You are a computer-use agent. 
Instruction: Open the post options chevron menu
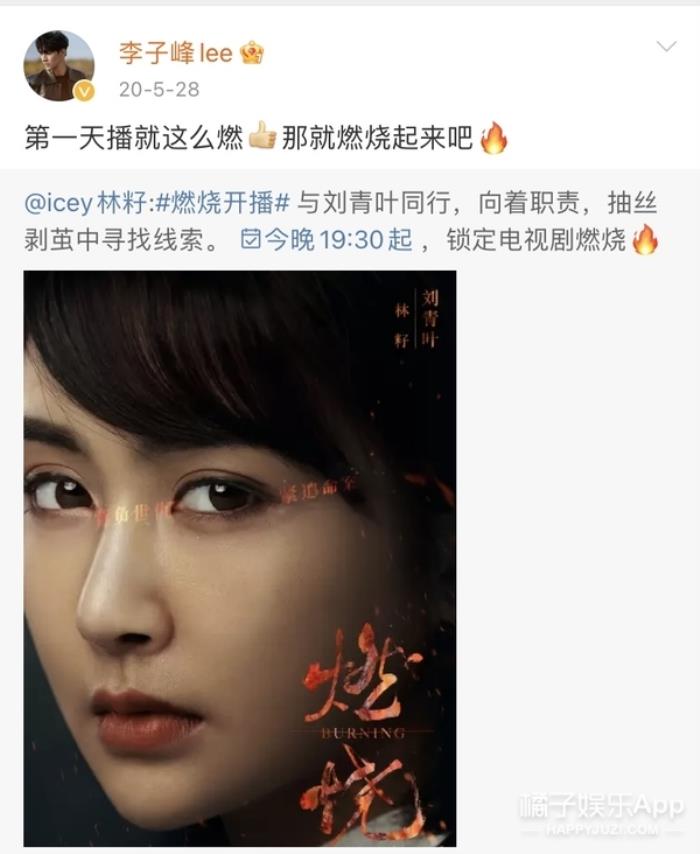[x=666, y=47]
